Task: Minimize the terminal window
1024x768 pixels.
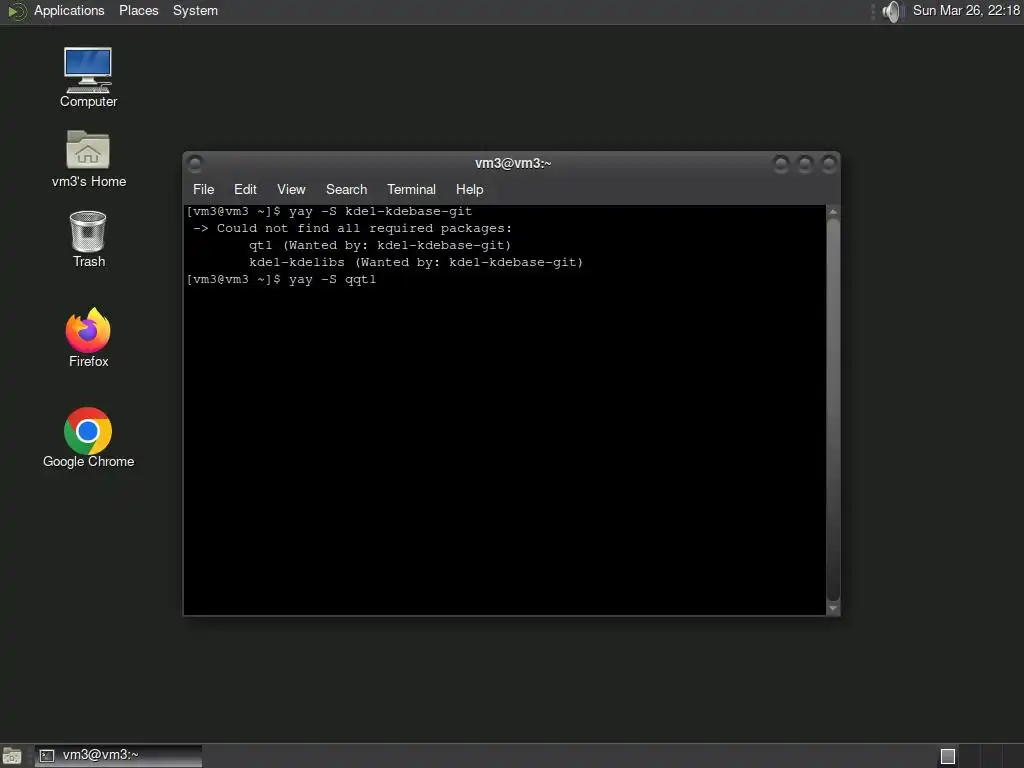Action: click(780, 163)
